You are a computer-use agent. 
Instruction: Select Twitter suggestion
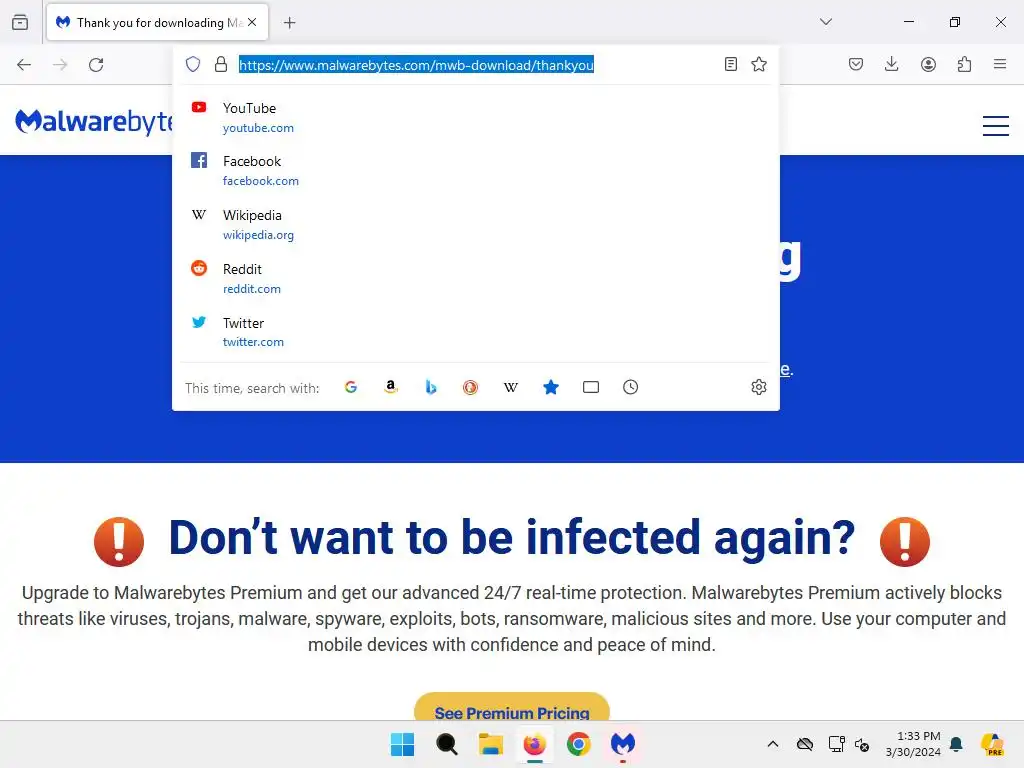[475, 332]
